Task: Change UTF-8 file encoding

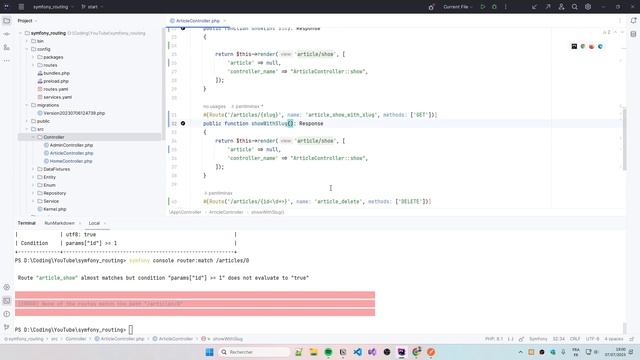Action: [x=592, y=339]
